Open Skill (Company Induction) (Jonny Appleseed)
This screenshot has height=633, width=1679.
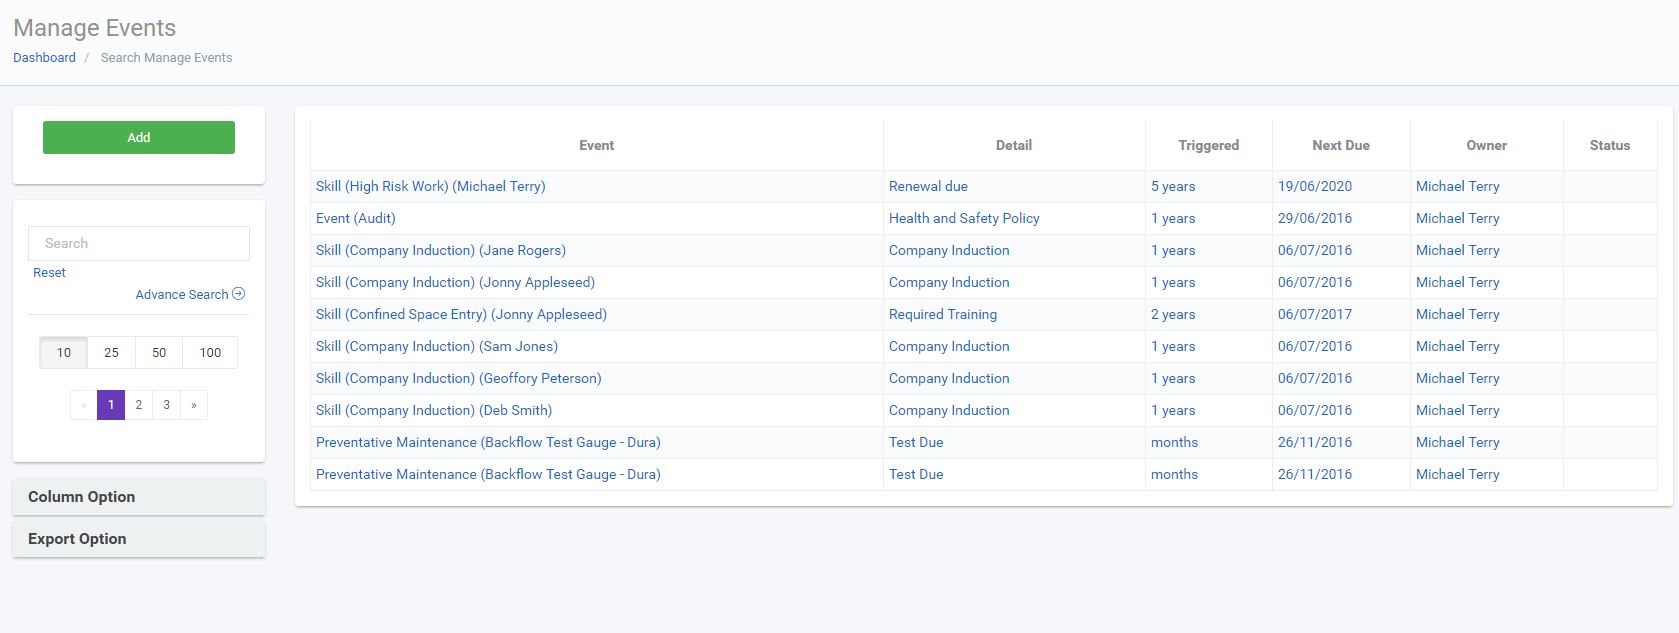pos(455,282)
